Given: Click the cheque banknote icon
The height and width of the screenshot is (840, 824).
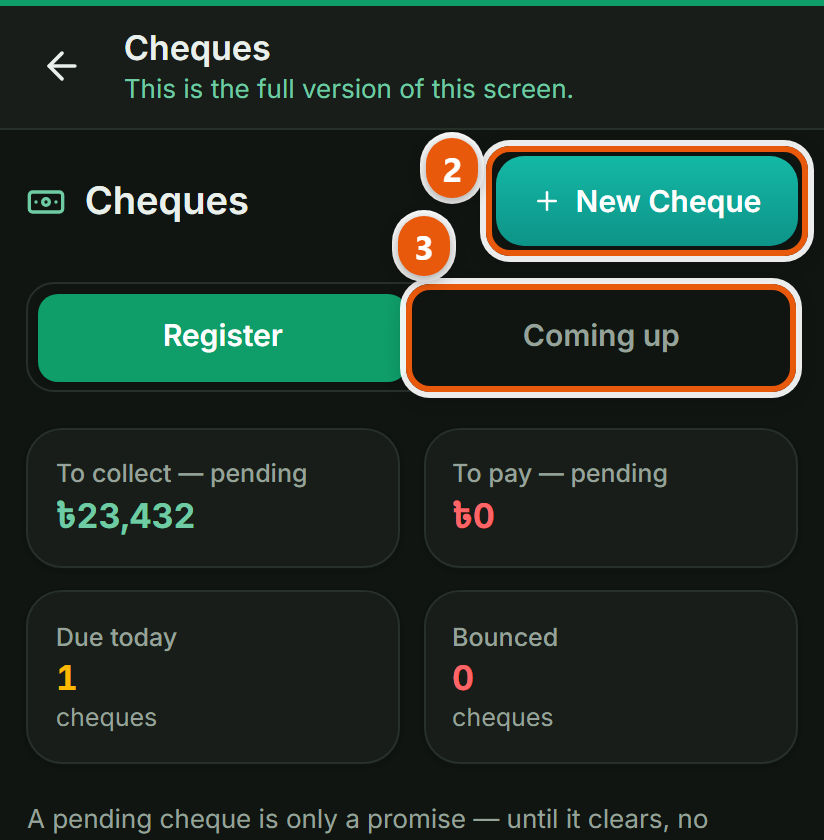Looking at the screenshot, I should pos(46,202).
